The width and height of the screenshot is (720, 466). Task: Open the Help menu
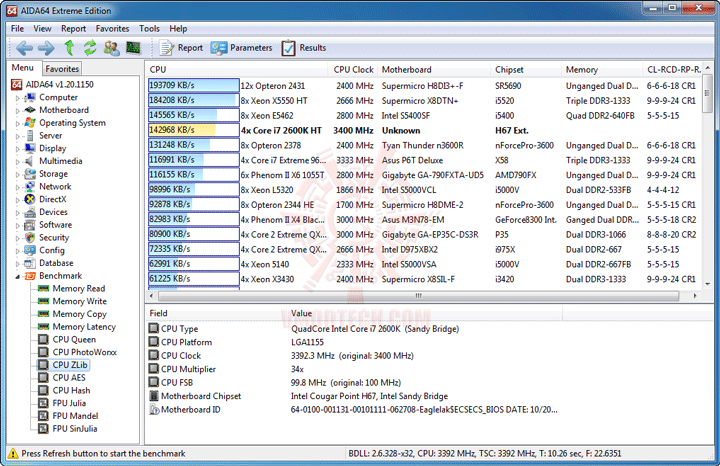pyautogui.click(x=178, y=28)
